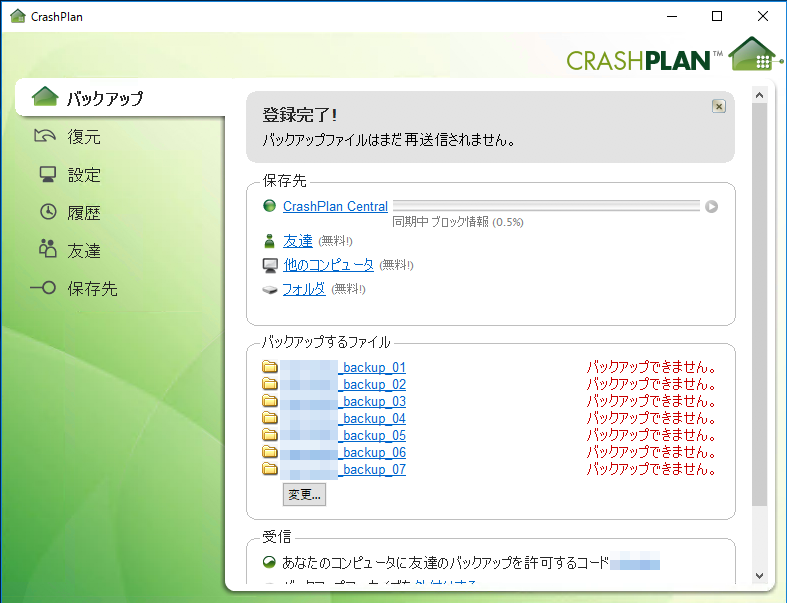Open the 友達 destination link
787x603 pixels.
click(x=298, y=241)
